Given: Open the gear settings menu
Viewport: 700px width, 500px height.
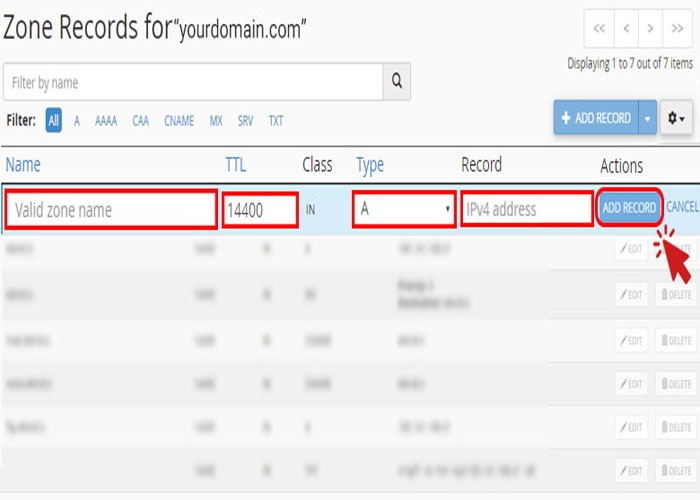Looking at the screenshot, I should pyautogui.click(x=676, y=118).
